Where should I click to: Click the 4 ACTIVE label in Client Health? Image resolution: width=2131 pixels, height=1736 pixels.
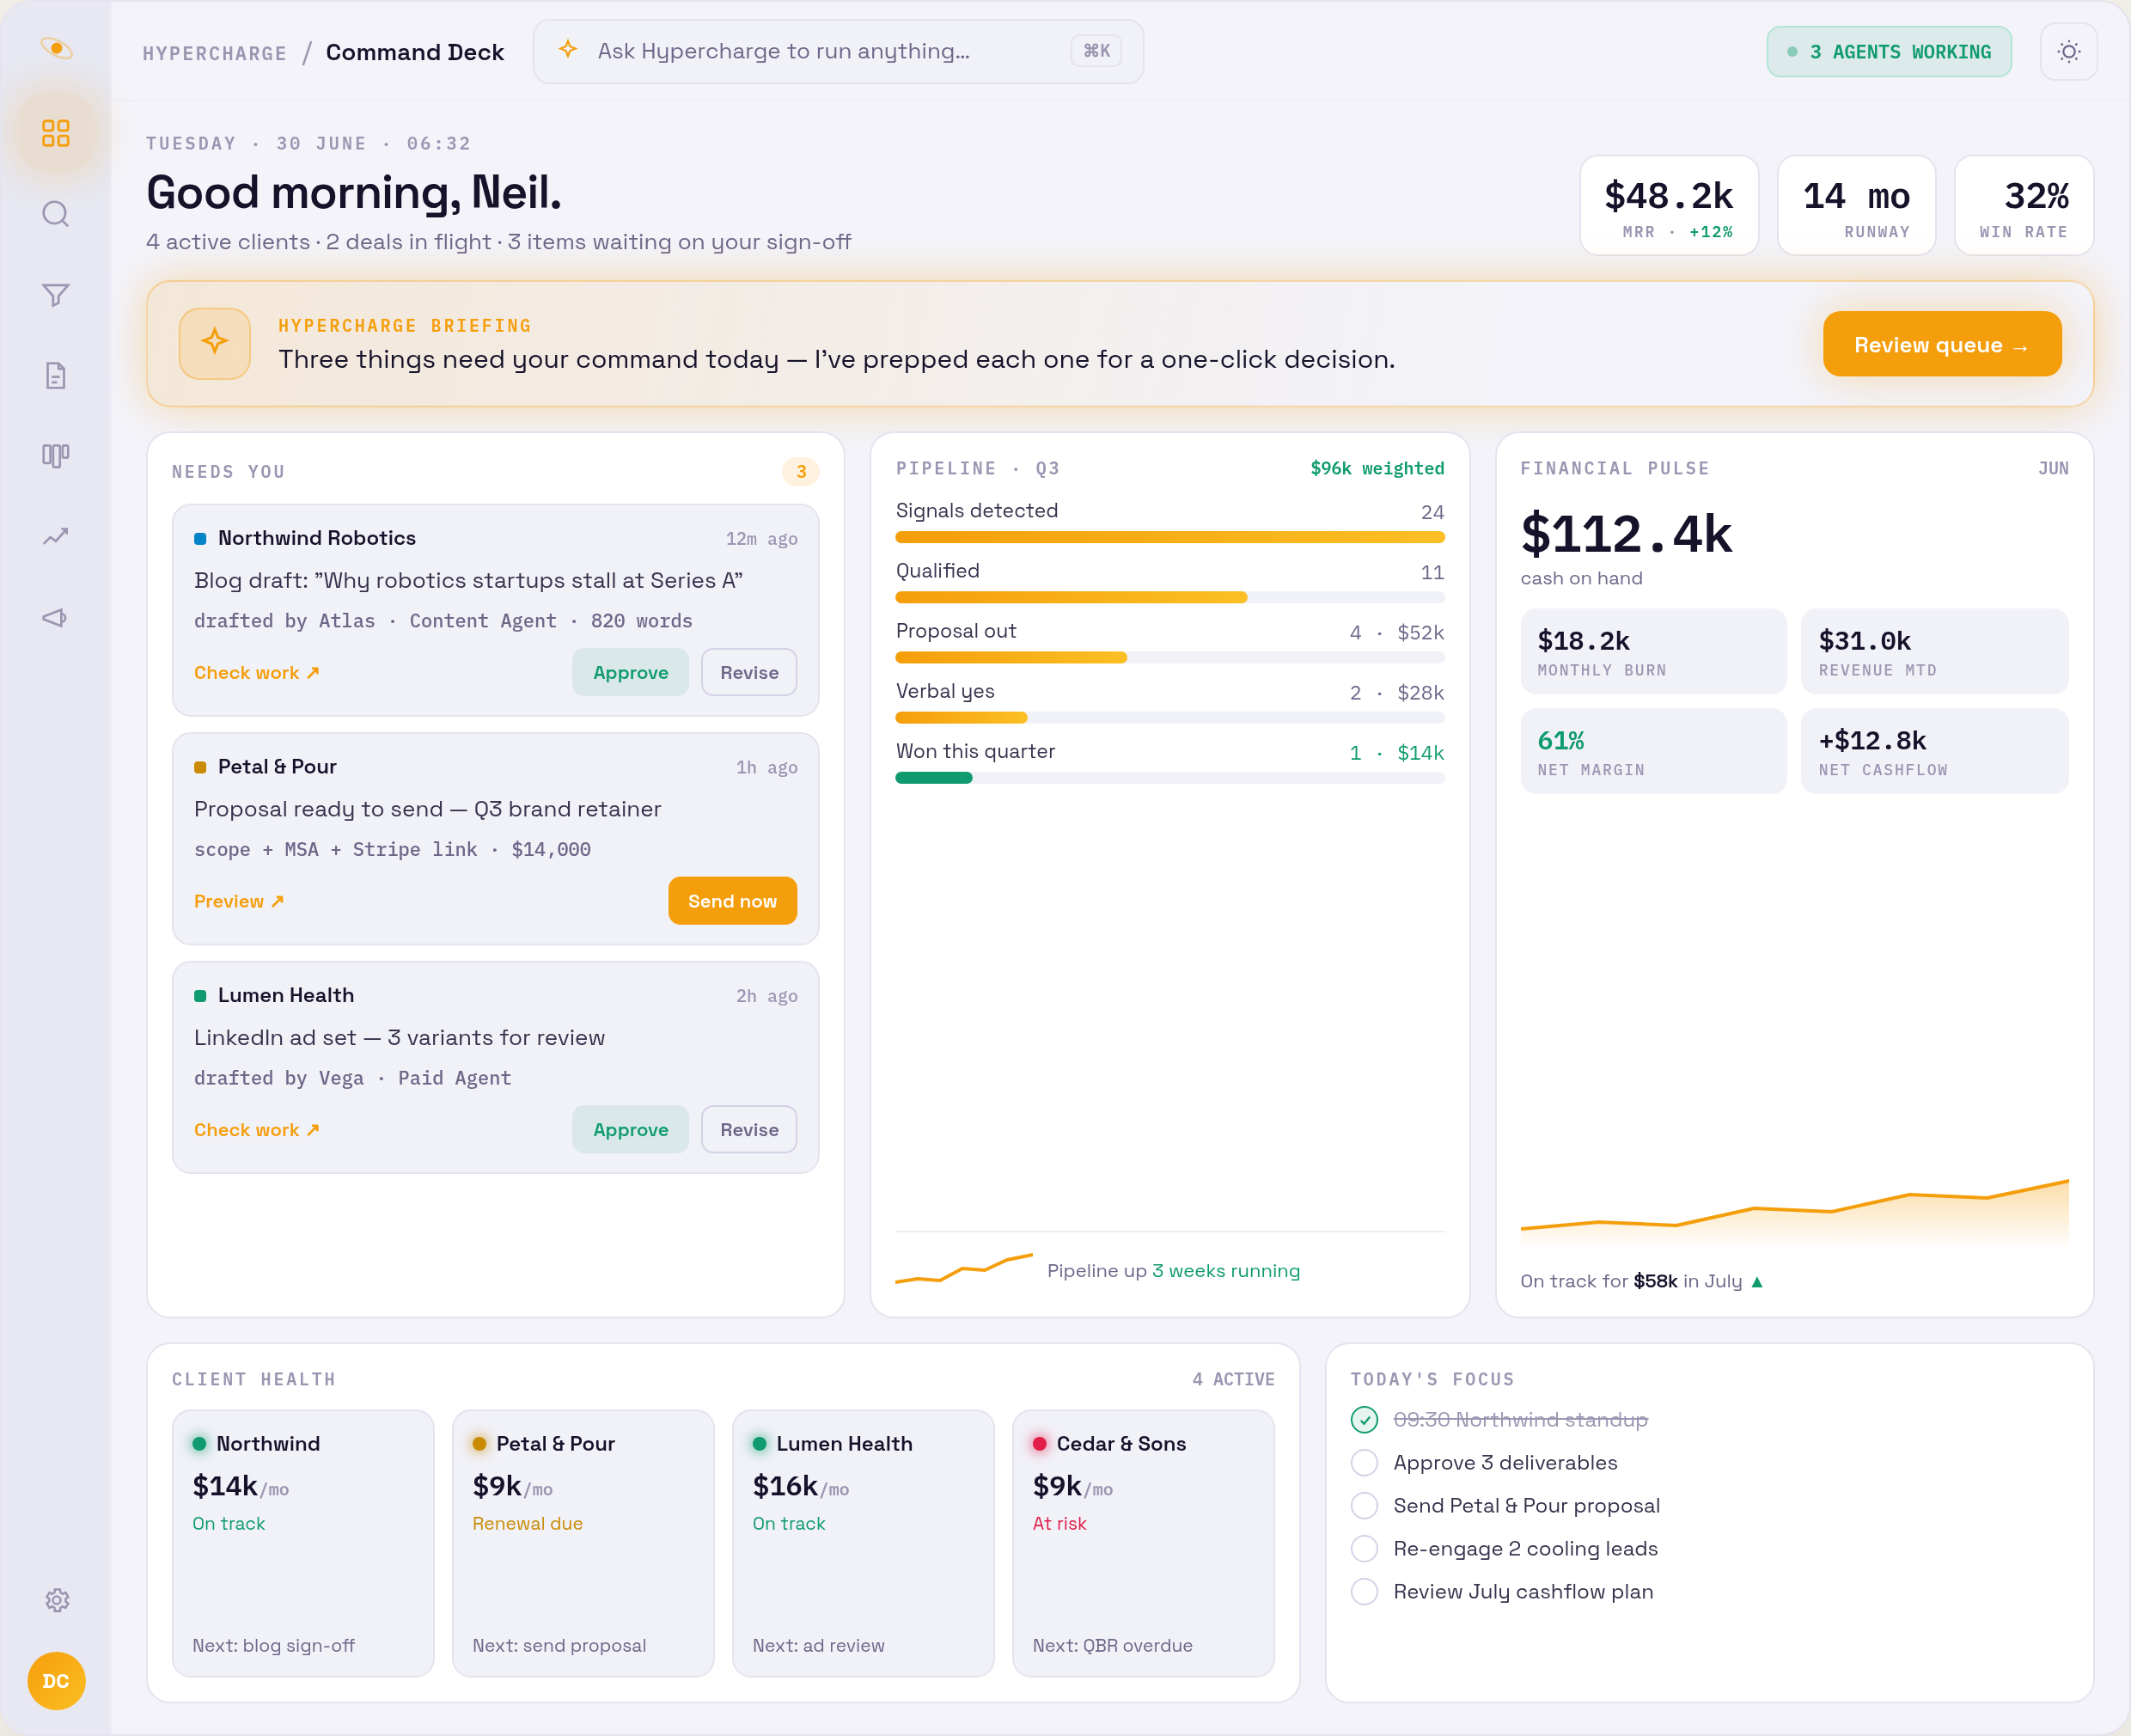(x=1233, y=1379)
